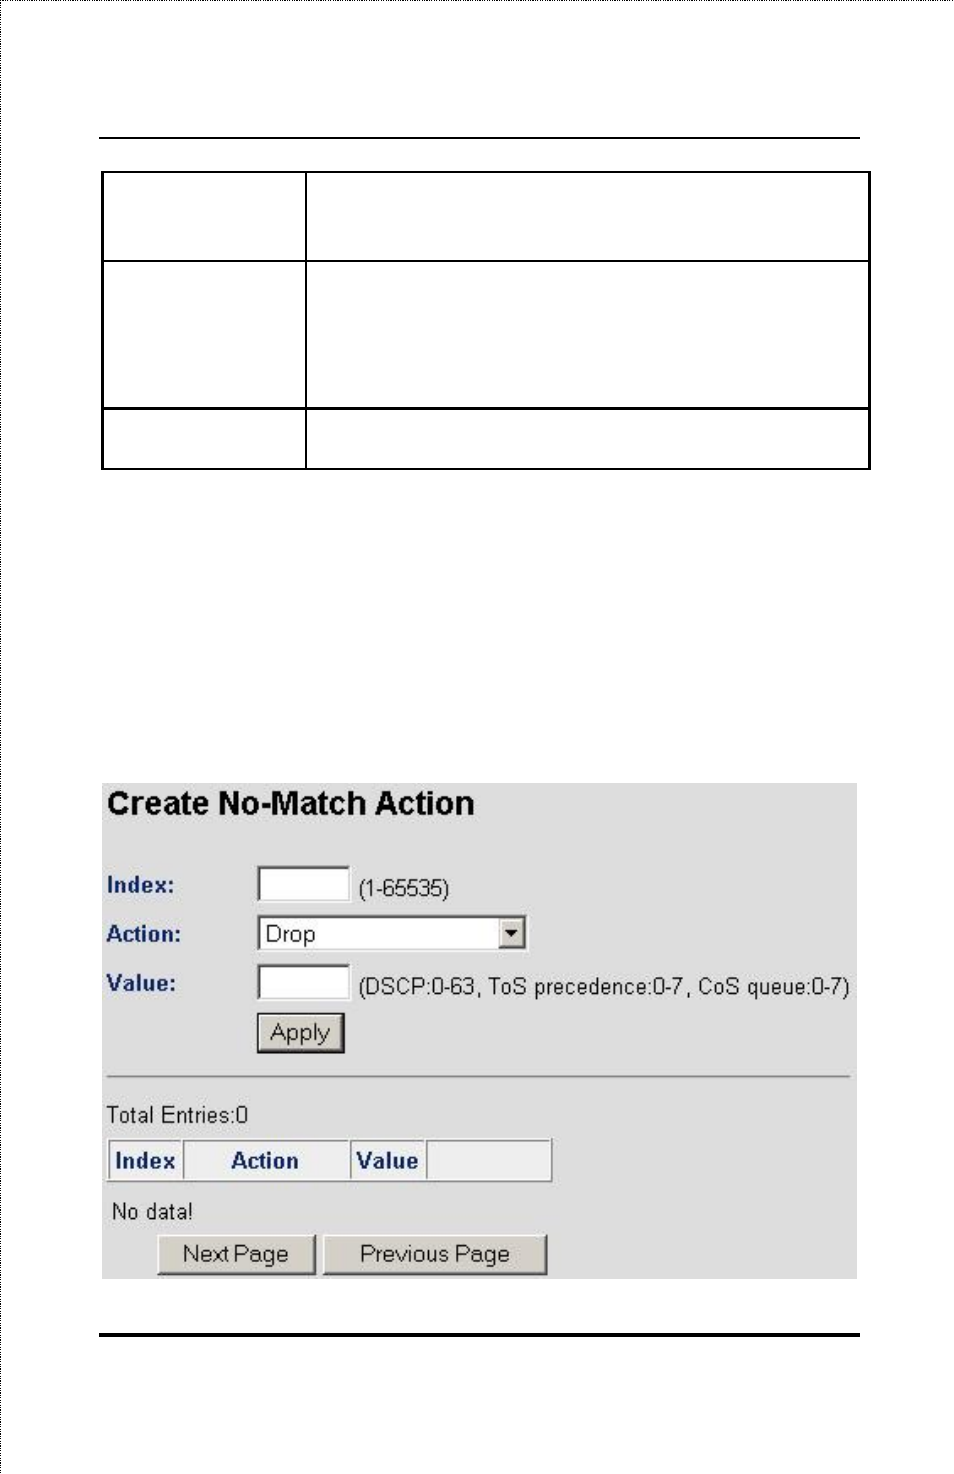The width and height of the screenshot is (954, 1474).
Task: Click the Value: field label
Action: point(141,983)
